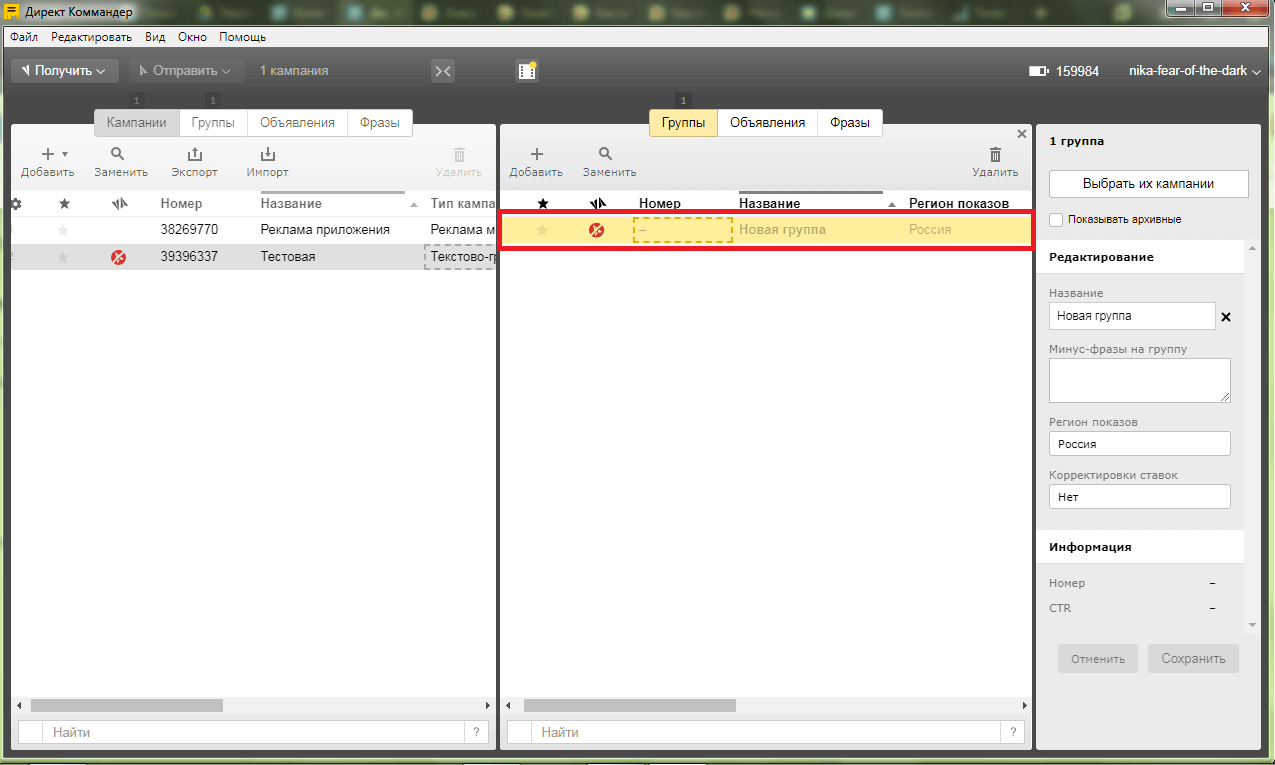
Task: Sort campaigns by star column header
Action: 64,204
